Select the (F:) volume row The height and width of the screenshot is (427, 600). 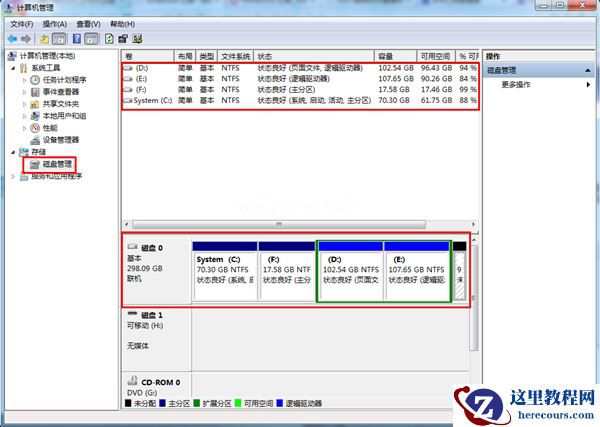point(300,90)
